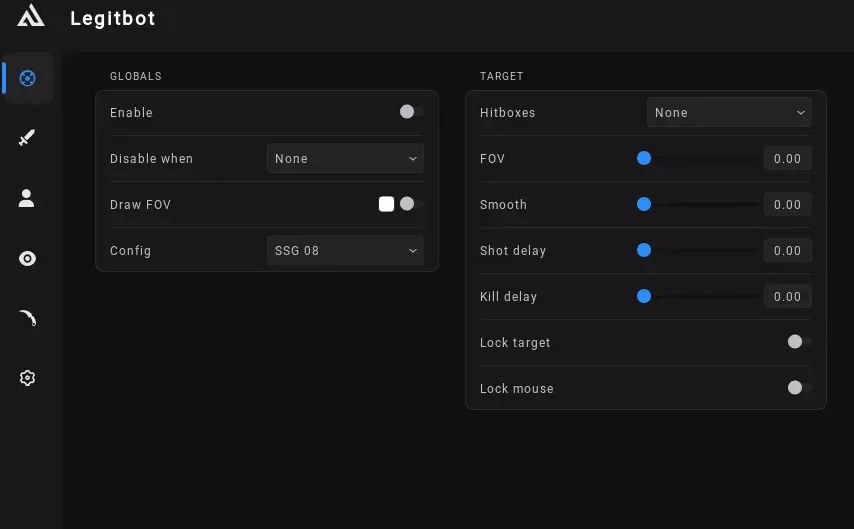The image size is (854, 529).
Task: Turn on the Lock mouse switch
Action: (798, 388)
